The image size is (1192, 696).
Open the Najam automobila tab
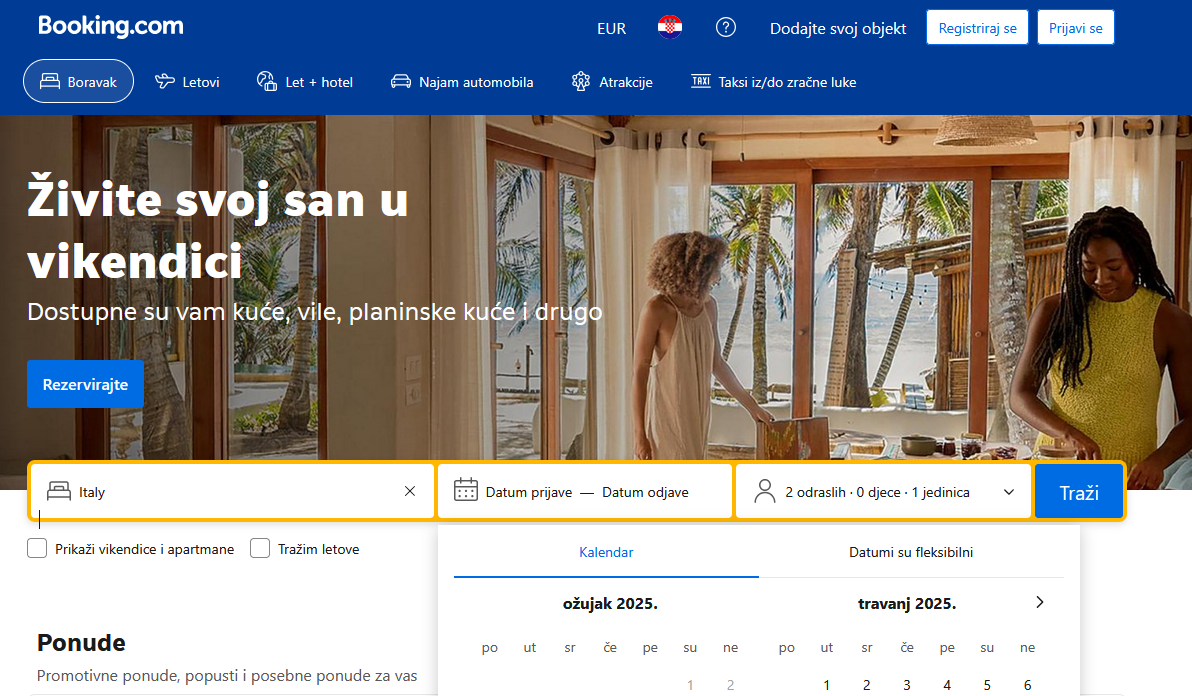pos(462,81)
